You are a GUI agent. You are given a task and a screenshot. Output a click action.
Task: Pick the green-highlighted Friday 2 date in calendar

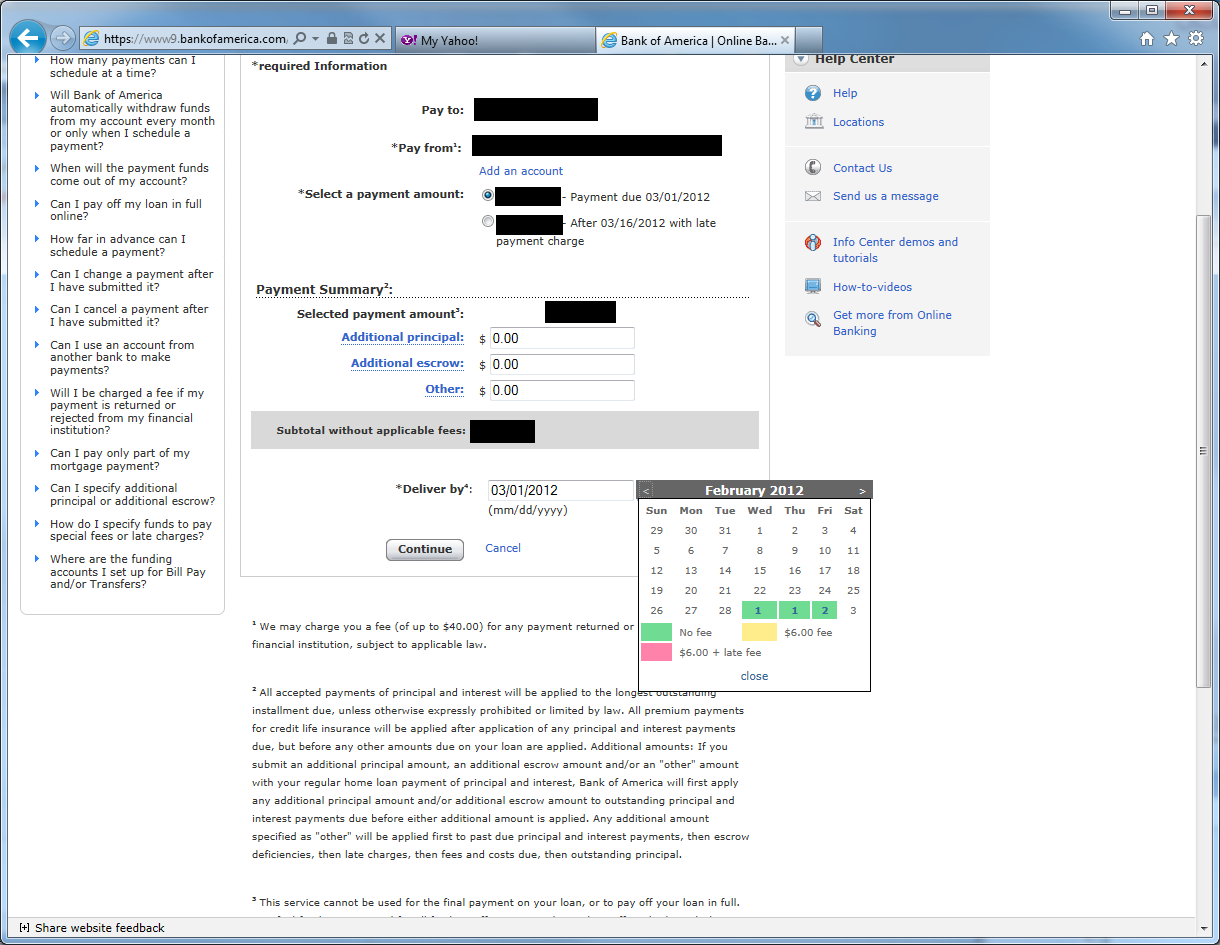[824, 611]
